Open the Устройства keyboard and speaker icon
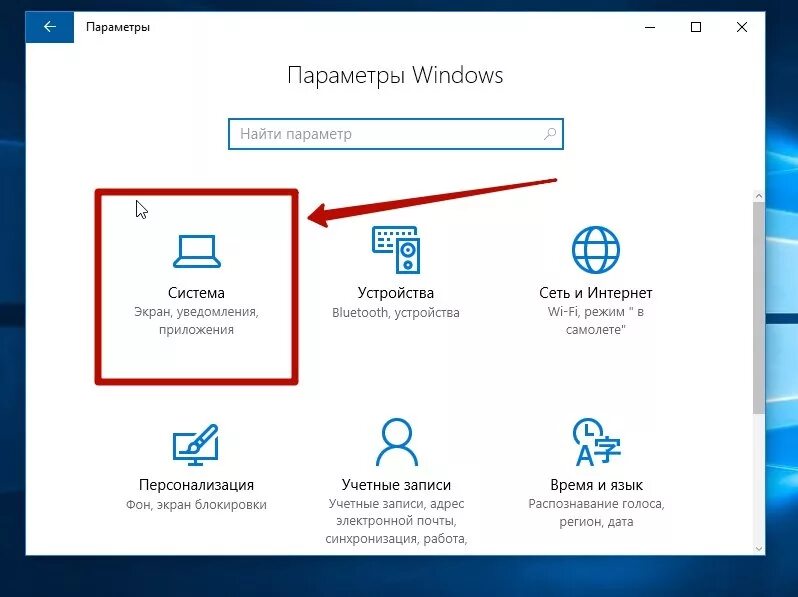The image size is (798, 597). tap(396, 249)
